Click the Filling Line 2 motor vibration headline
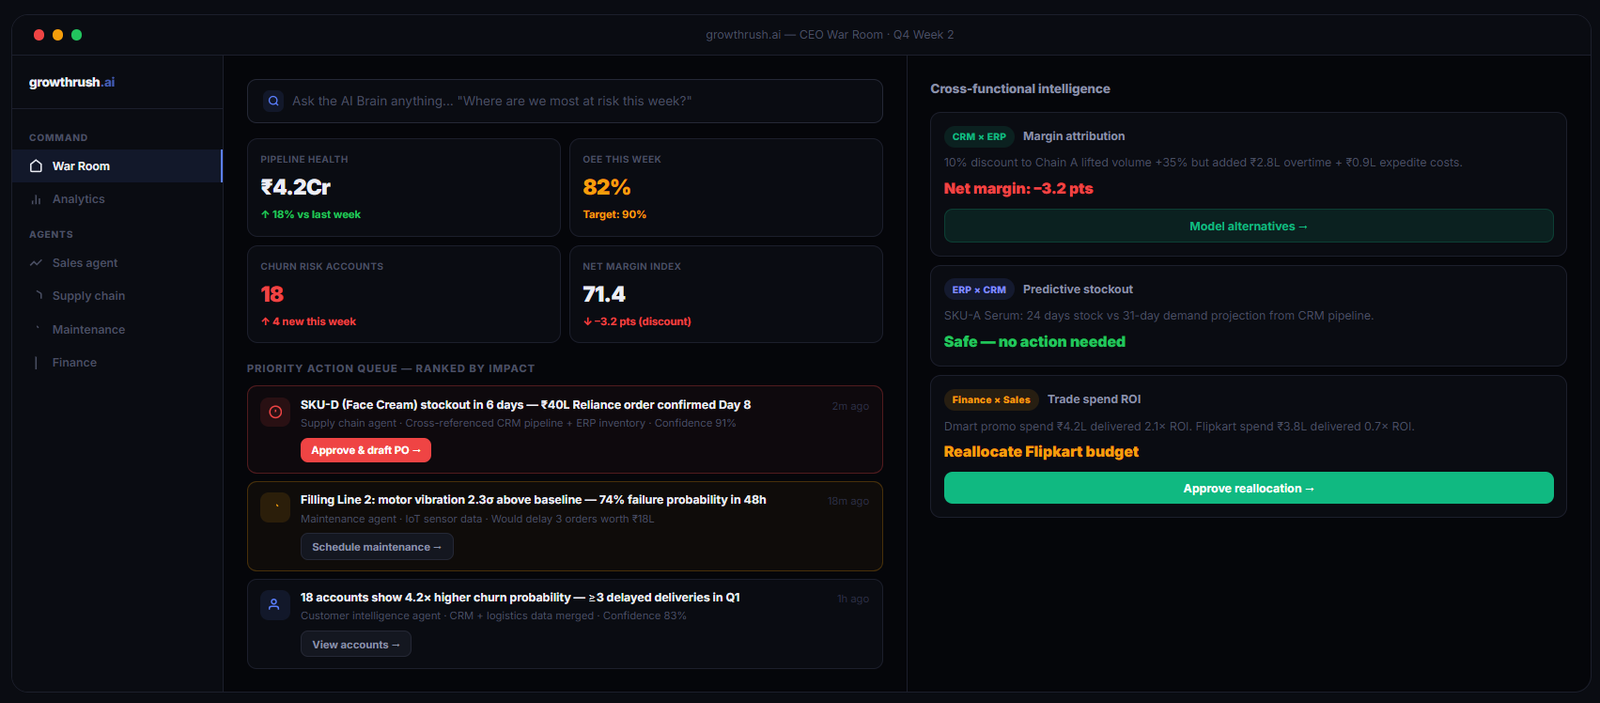Image resolution: width=1600 pixels, height=703 pixels. tap(534, 500)
